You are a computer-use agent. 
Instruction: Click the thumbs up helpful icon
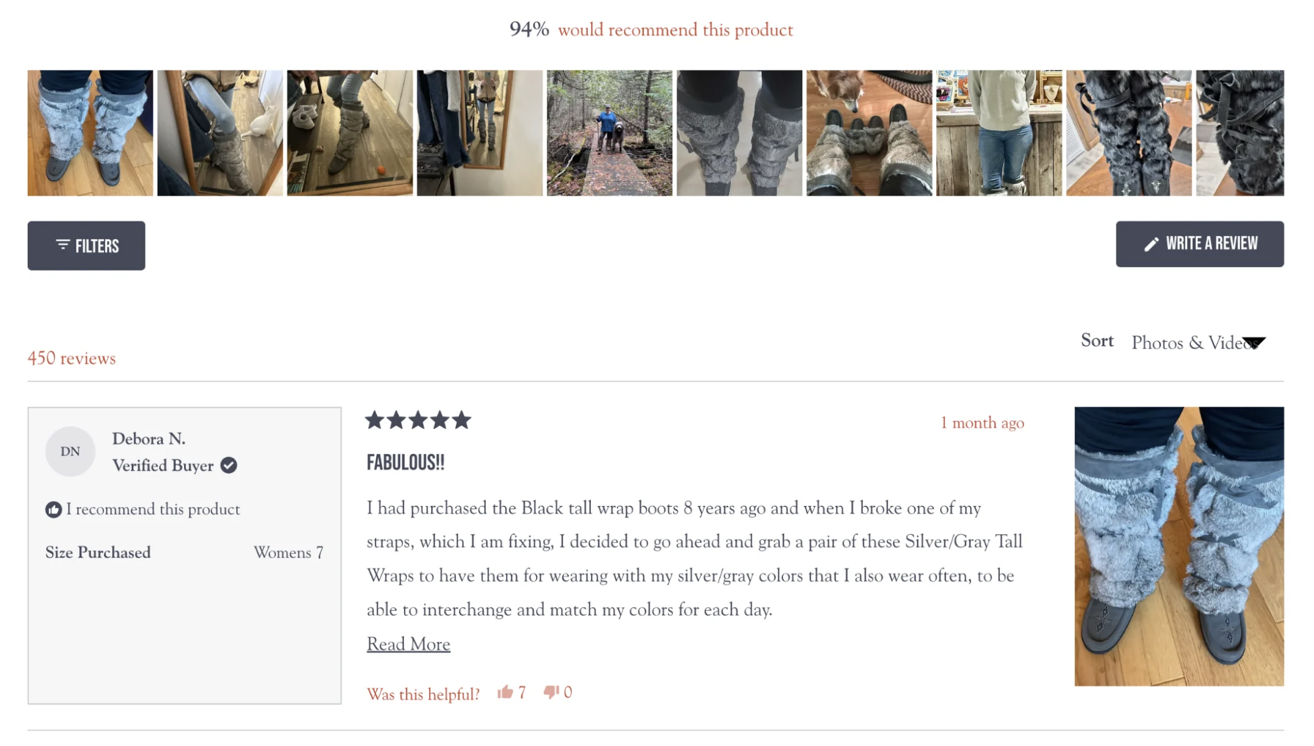click(x=505, y=692)
